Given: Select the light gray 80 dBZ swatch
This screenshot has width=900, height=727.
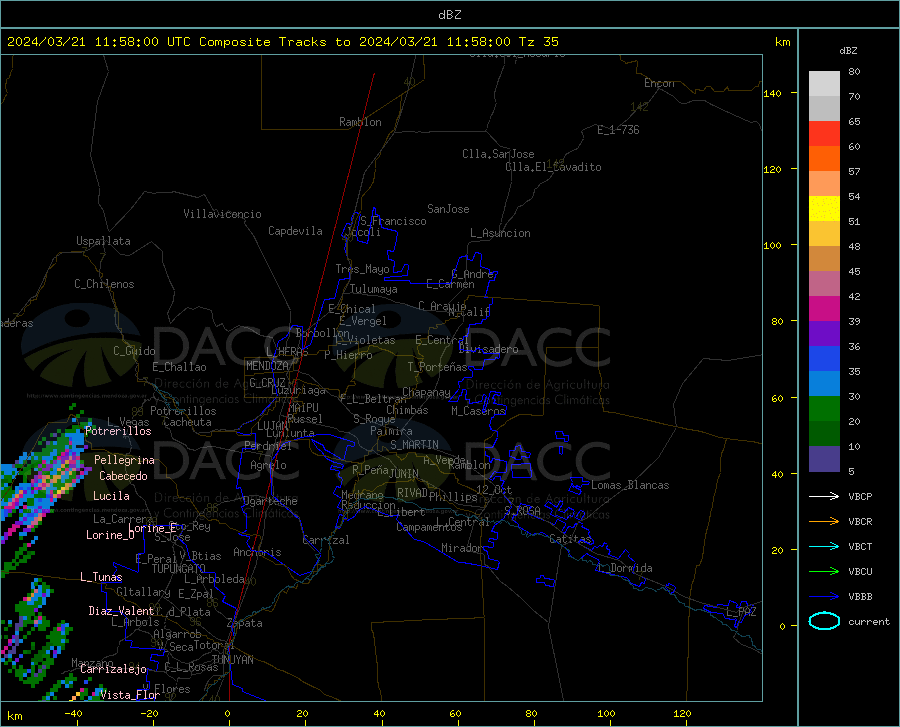Looking at the screenshot, I should (x=824, y=84).
